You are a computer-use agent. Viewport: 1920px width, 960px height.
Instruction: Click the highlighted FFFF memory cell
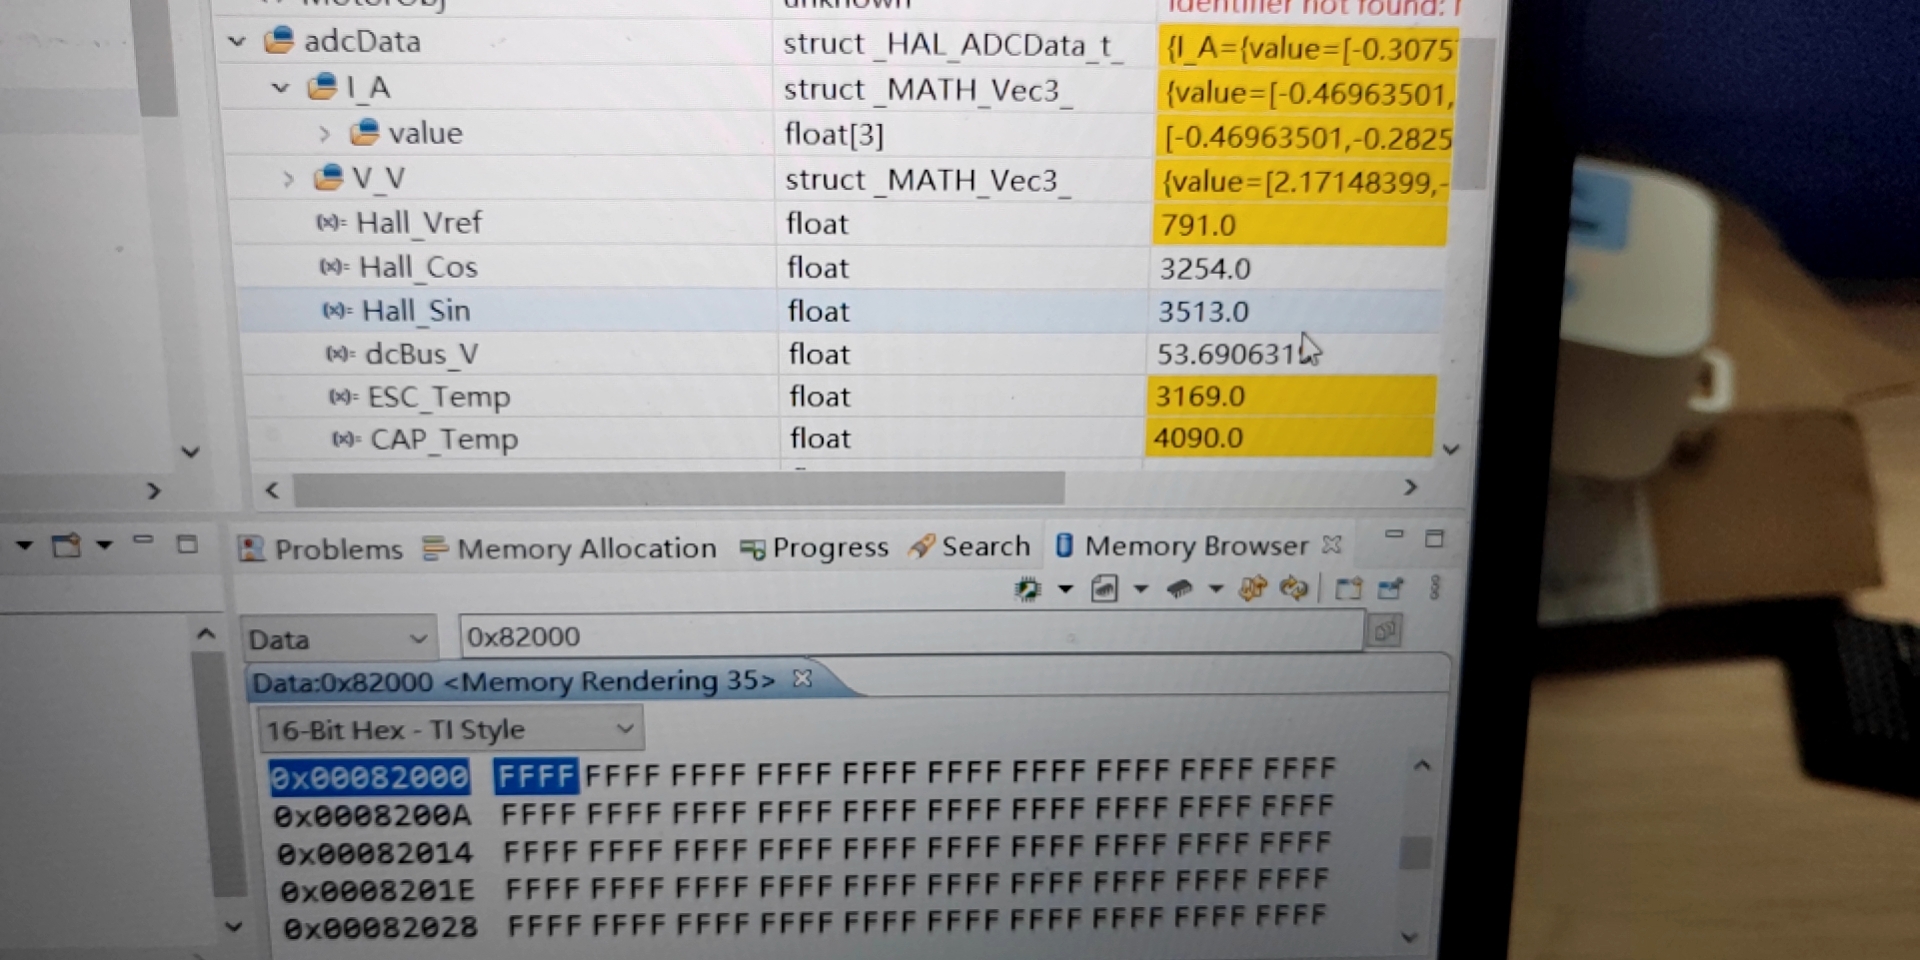click(x=536, y=775)
